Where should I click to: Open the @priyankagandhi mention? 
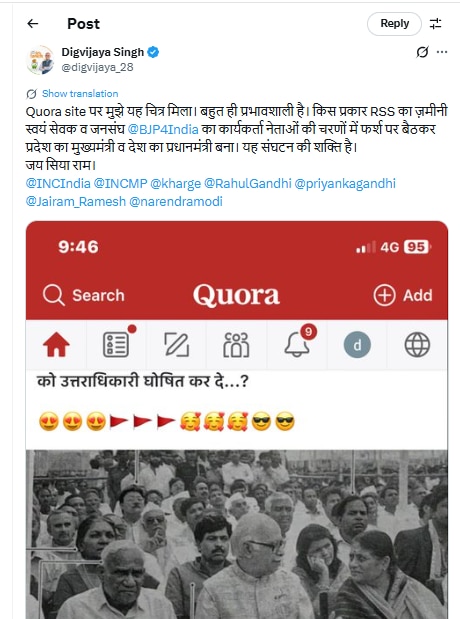[345, 184]
